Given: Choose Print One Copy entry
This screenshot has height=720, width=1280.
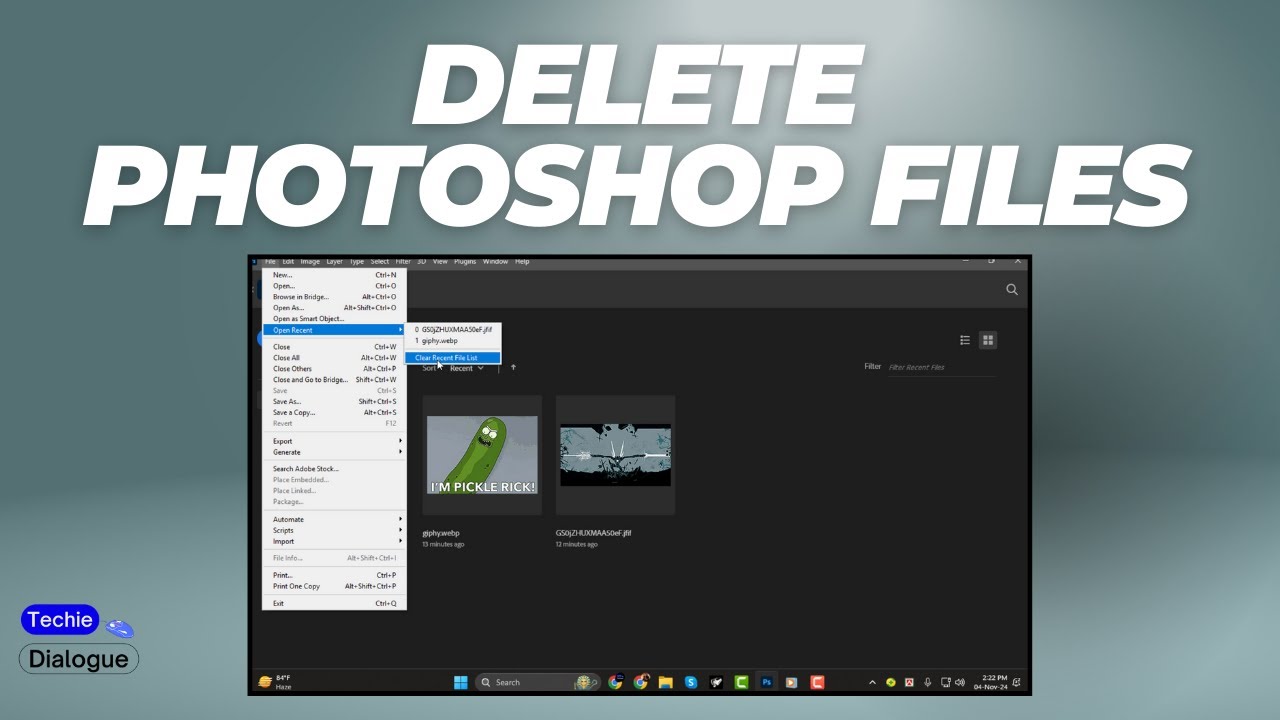Looking at the screenshot, I should pyautogui.click(x=334, y=586).
